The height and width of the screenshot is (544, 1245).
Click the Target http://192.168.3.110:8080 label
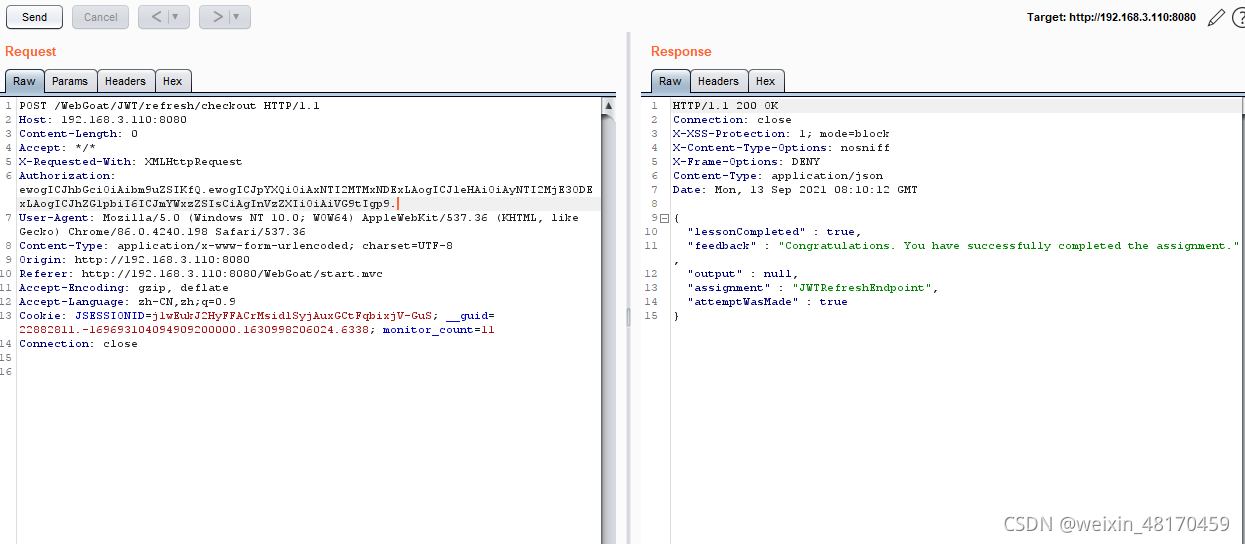pos(1111,18)
